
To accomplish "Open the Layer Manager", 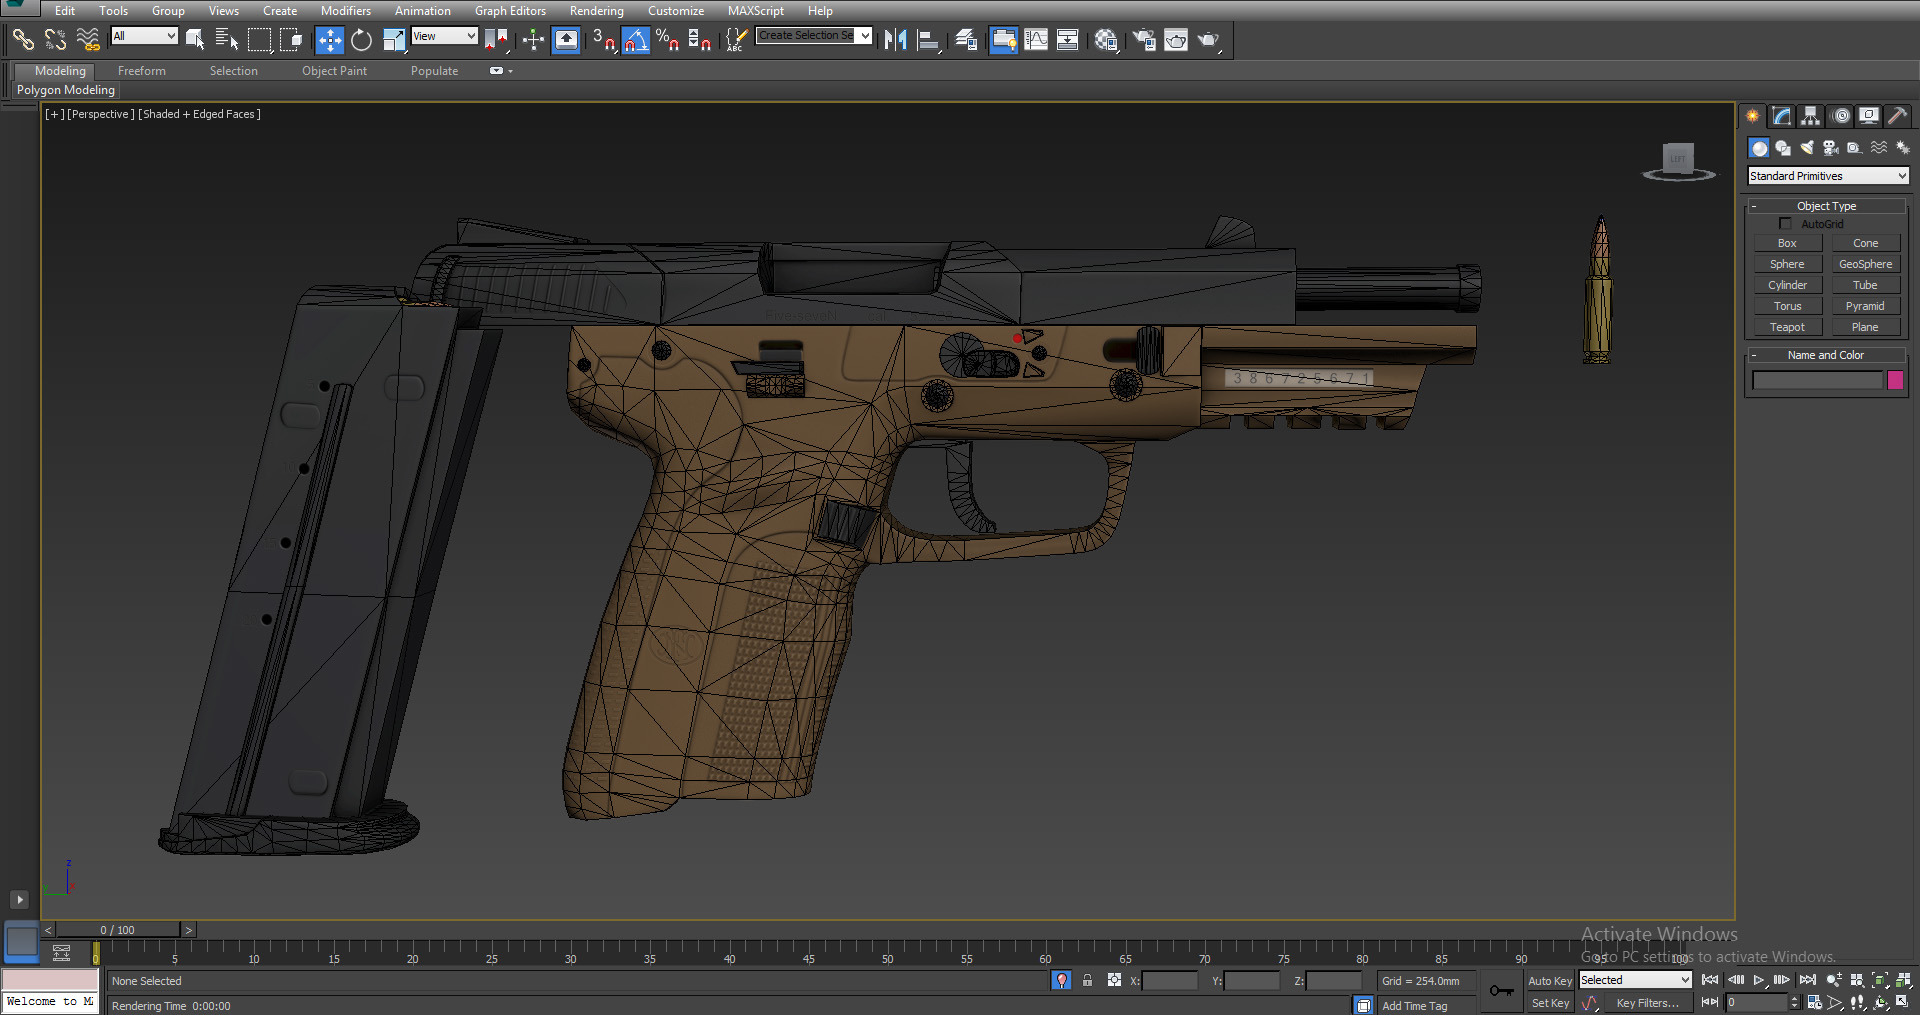I will coord(966,40).
